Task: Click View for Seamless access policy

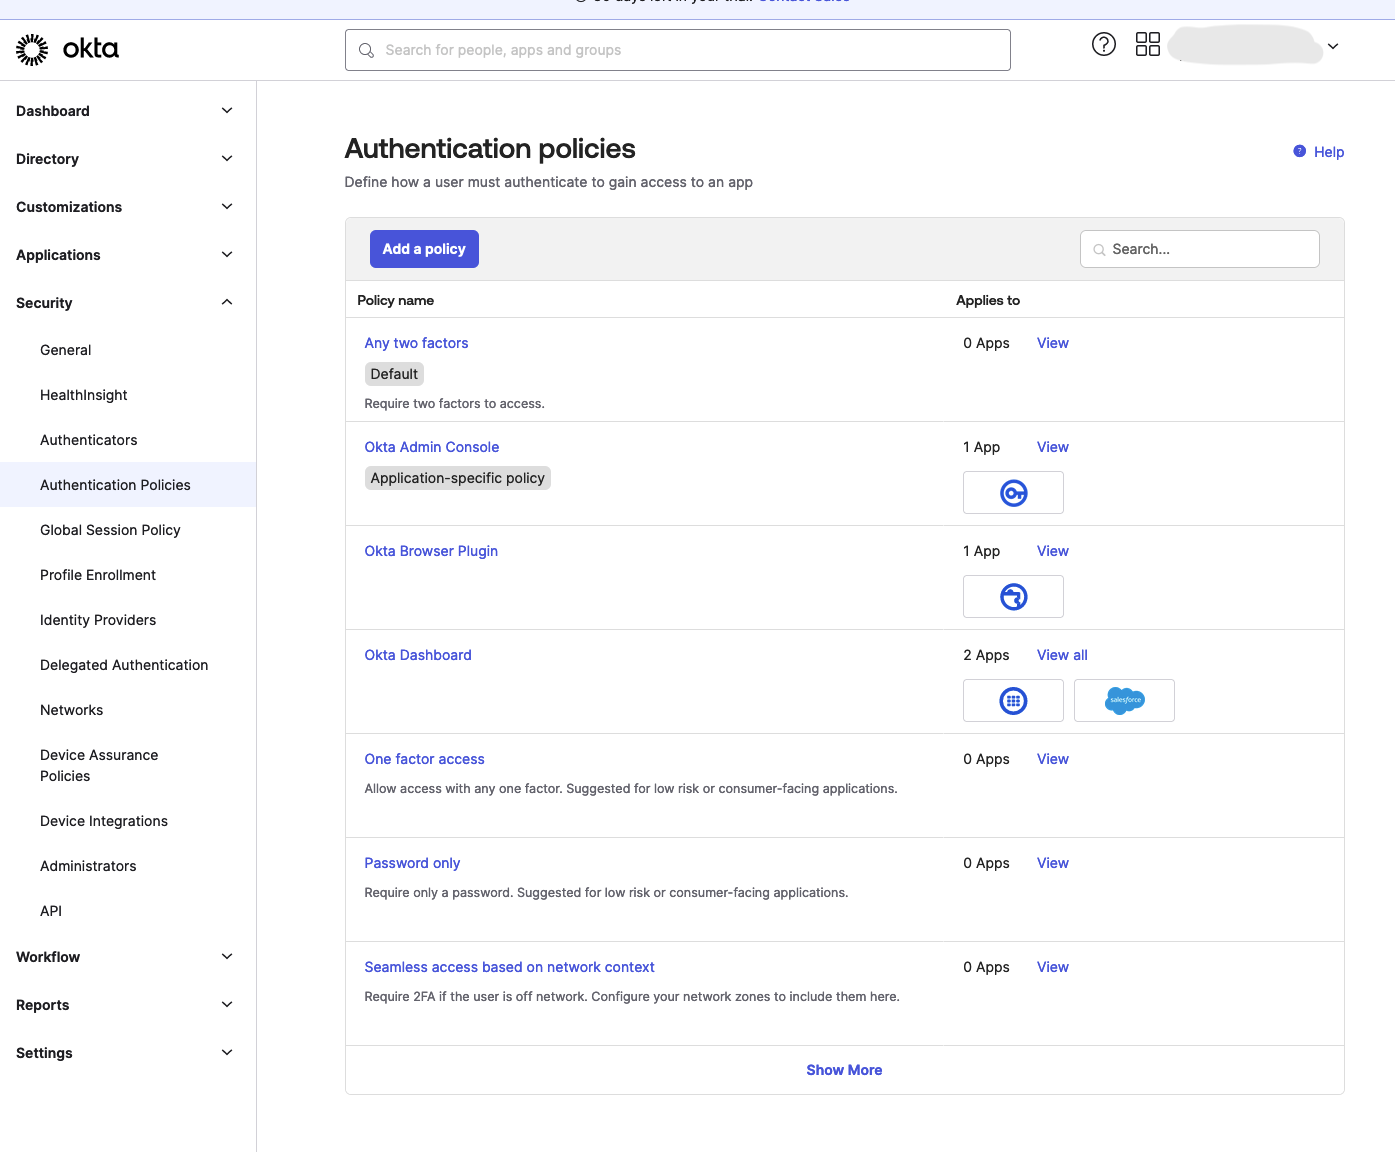Action: coord(1053,967)
